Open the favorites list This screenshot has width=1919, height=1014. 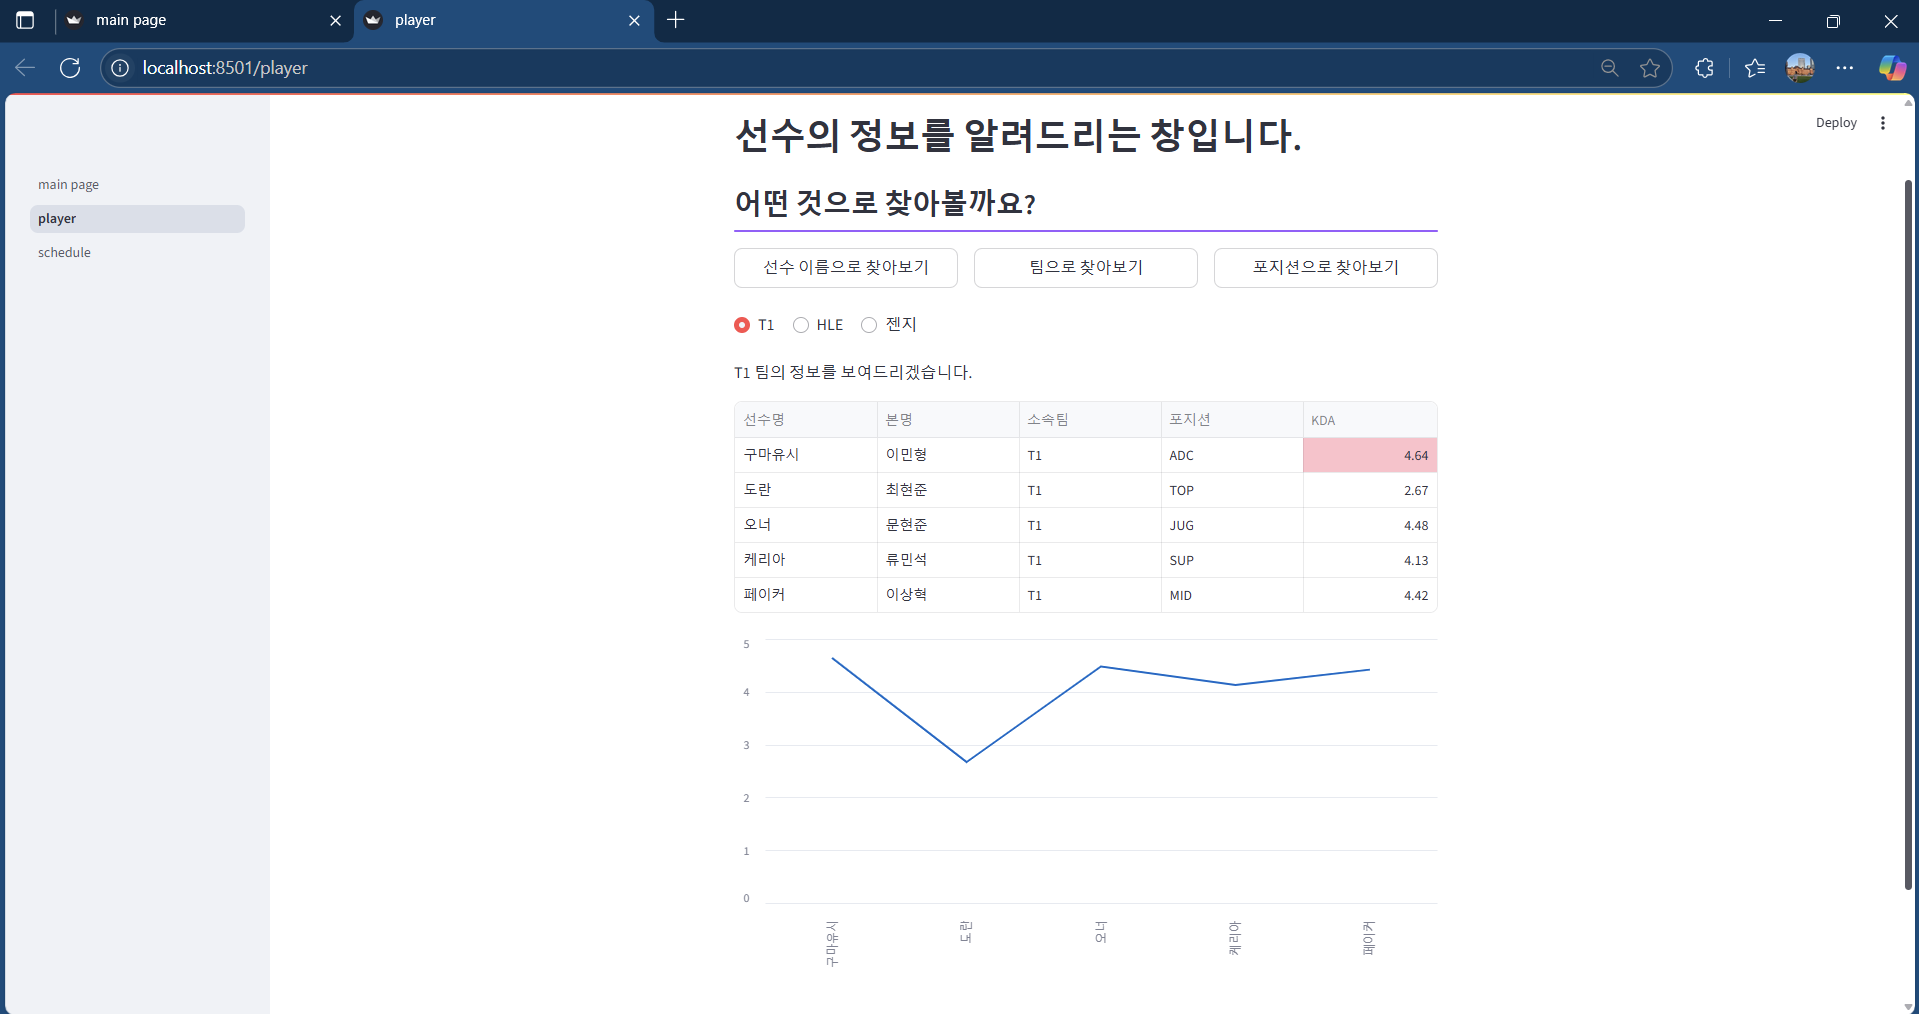click(1755, 68)
